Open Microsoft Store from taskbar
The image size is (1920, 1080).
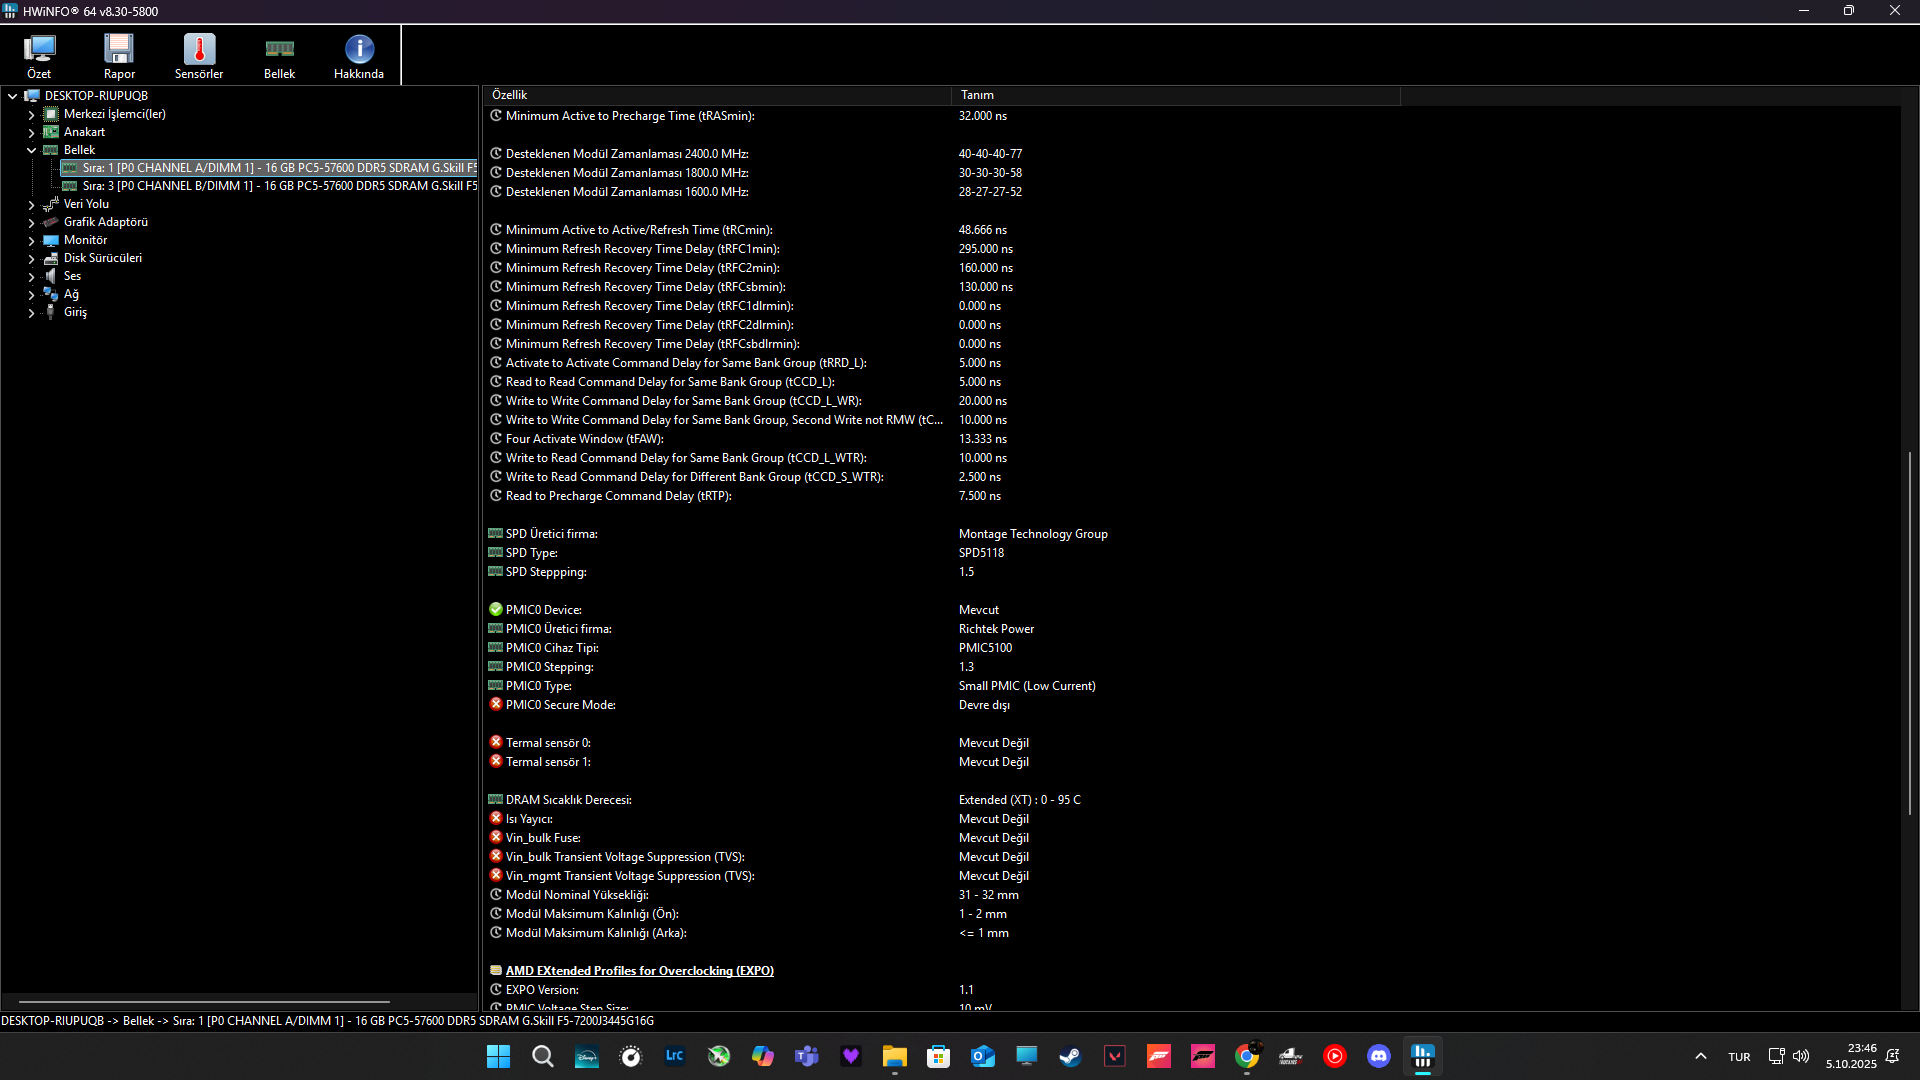(939, 1056)
